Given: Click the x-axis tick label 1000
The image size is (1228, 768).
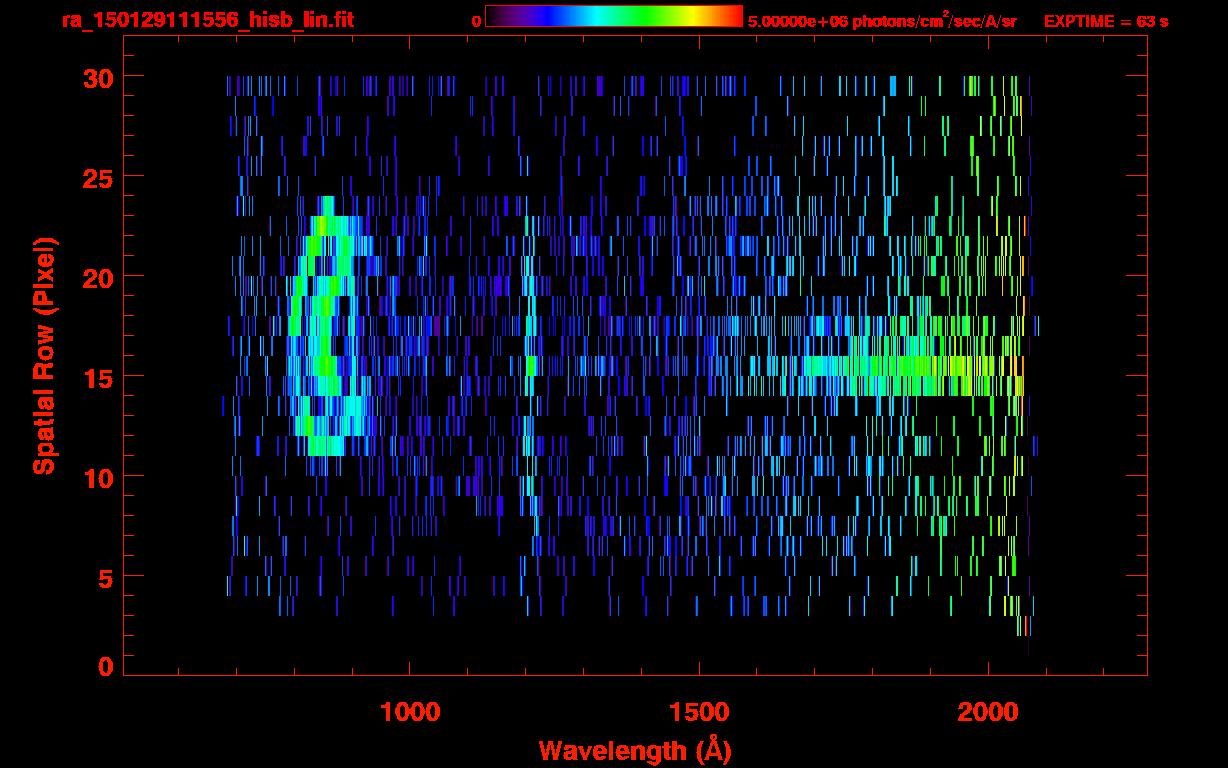Looking at the screenshot, I should pyautogui.click(x=410, y=712).
